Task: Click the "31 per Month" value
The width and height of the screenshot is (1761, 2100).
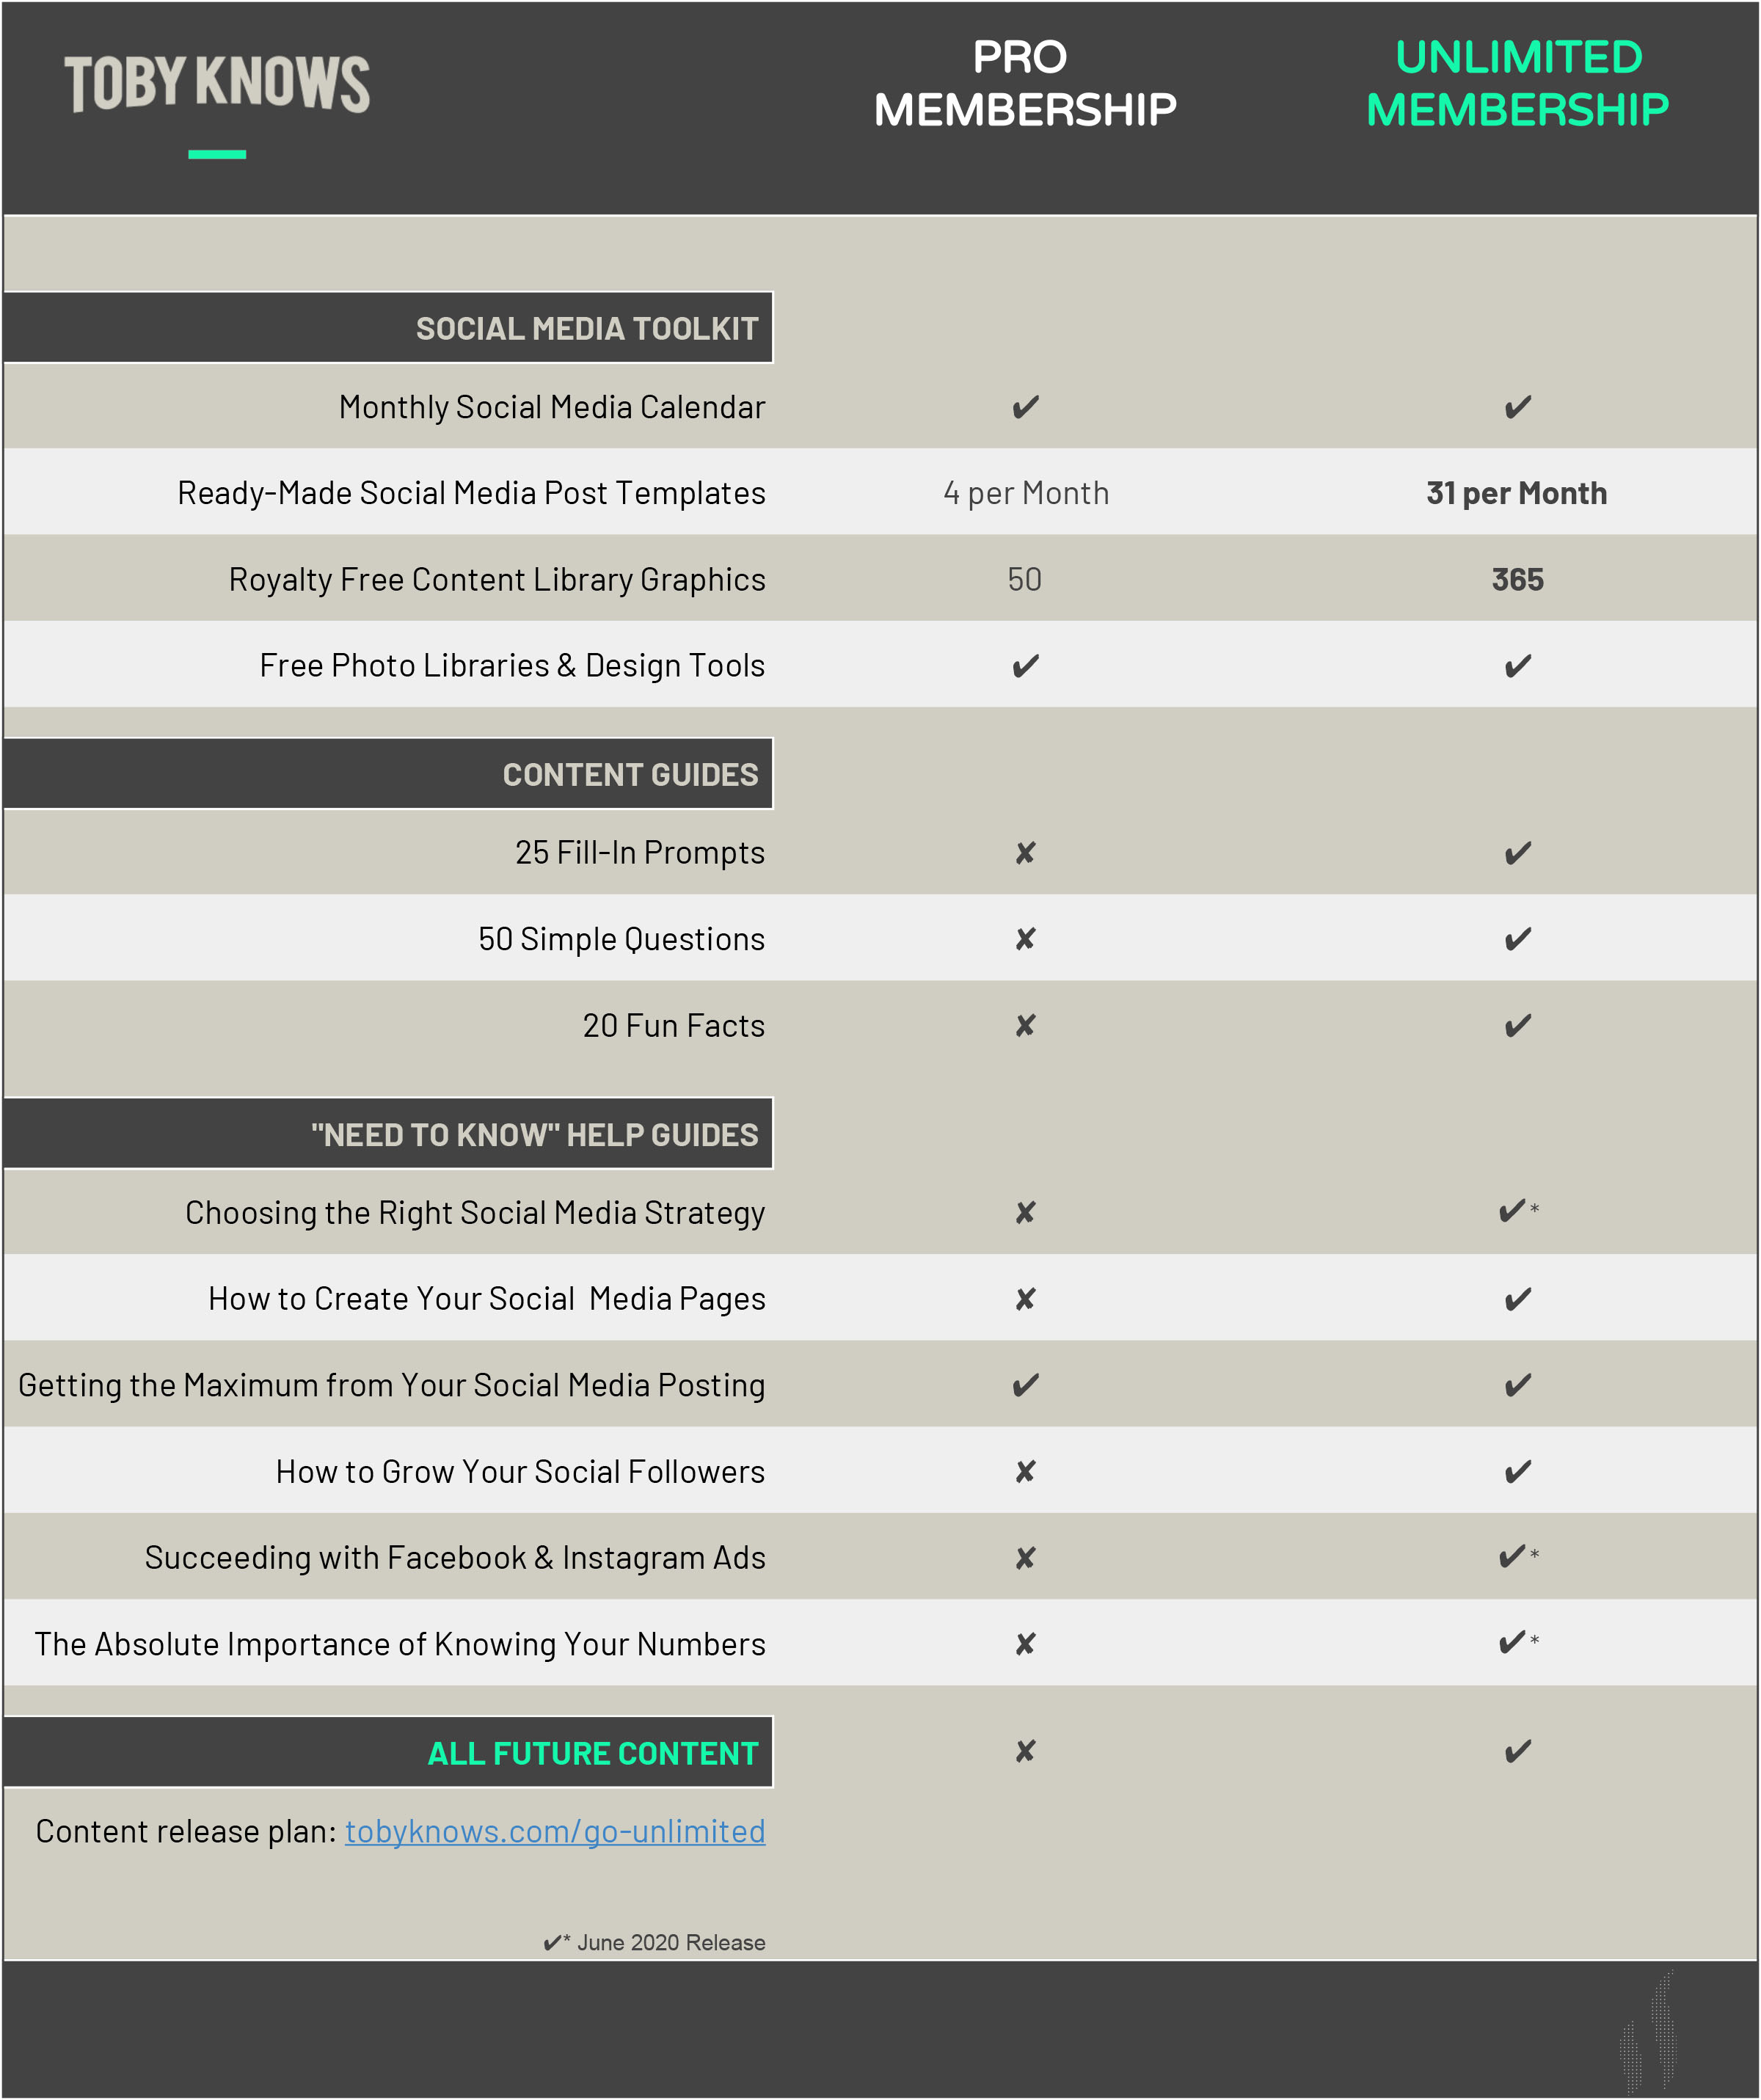Action: coord(1516,493)
